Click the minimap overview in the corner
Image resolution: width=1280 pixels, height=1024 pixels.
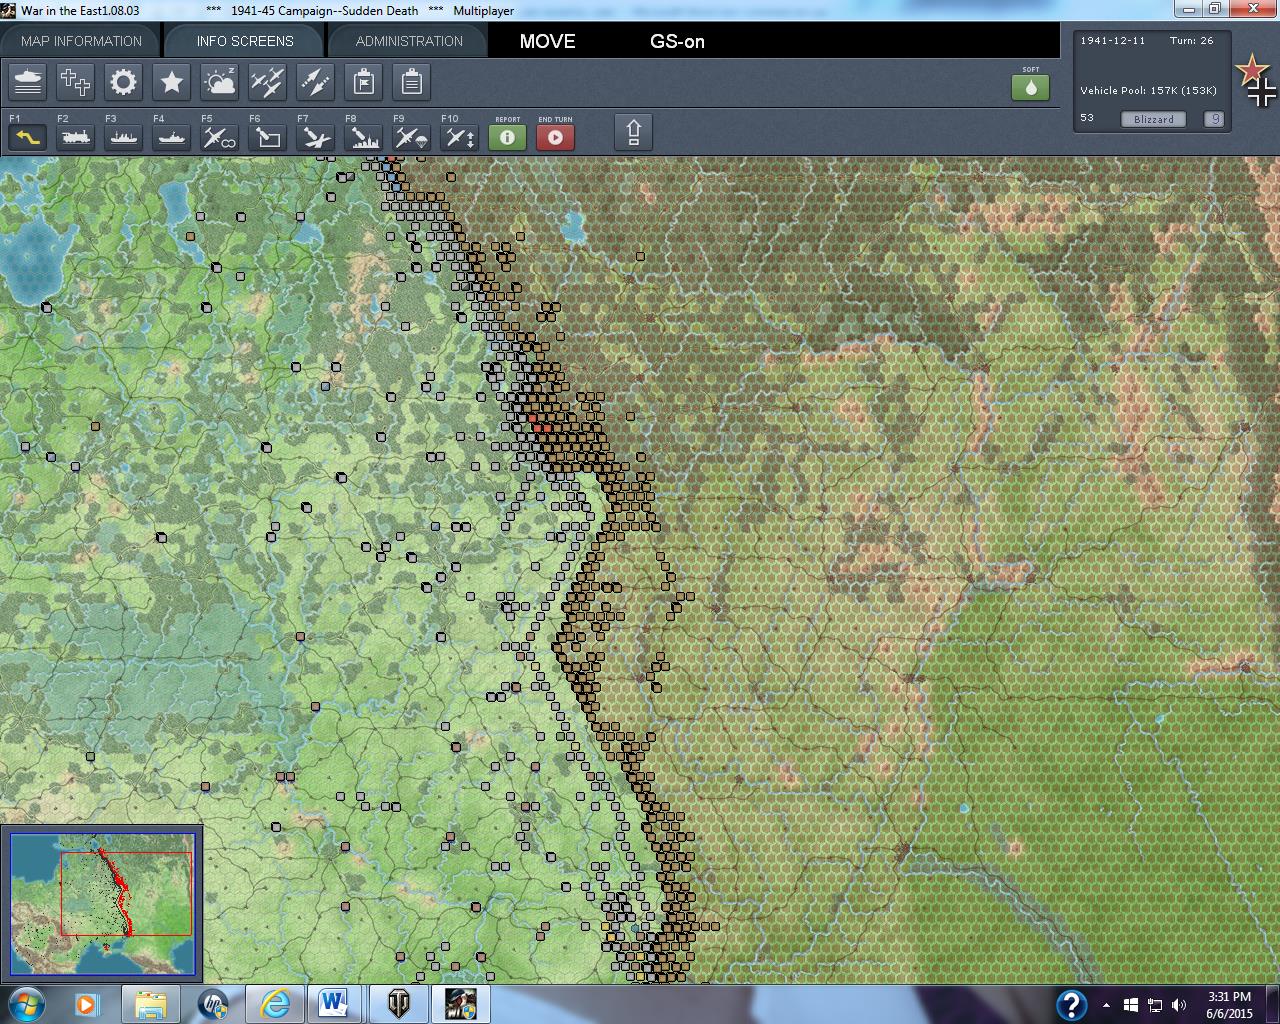click(x=102, y=904)
